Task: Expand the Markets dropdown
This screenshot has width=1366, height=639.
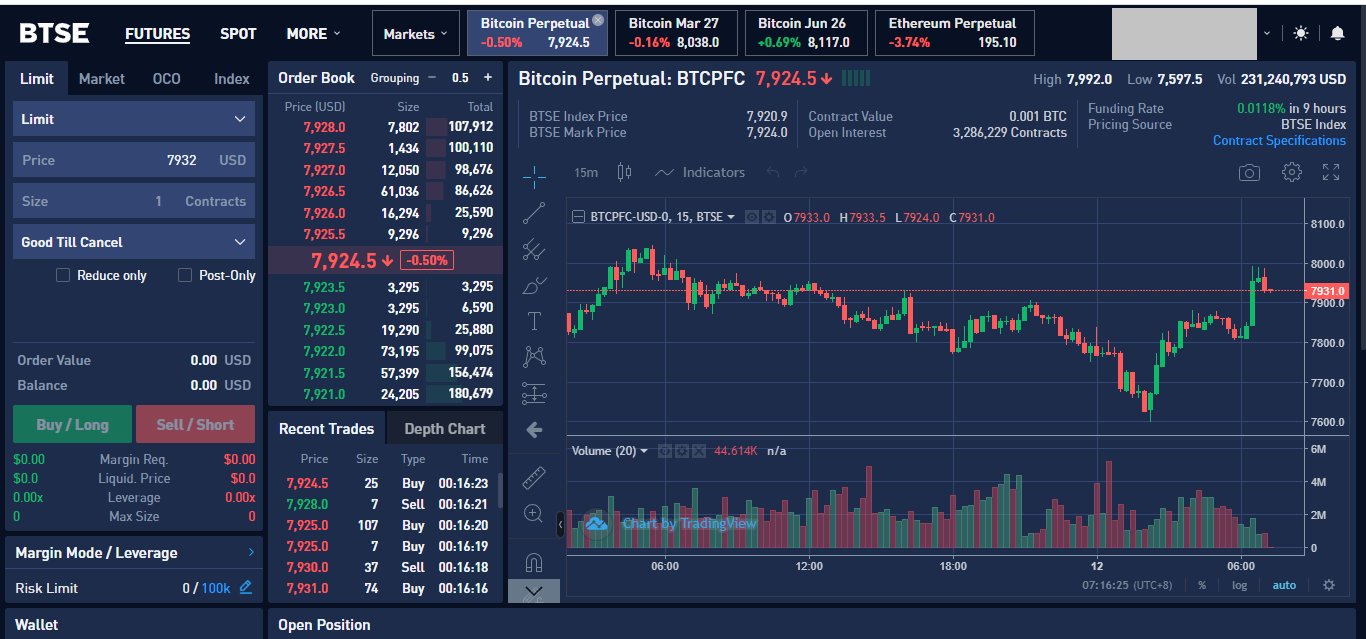Action: coord(416,34)
